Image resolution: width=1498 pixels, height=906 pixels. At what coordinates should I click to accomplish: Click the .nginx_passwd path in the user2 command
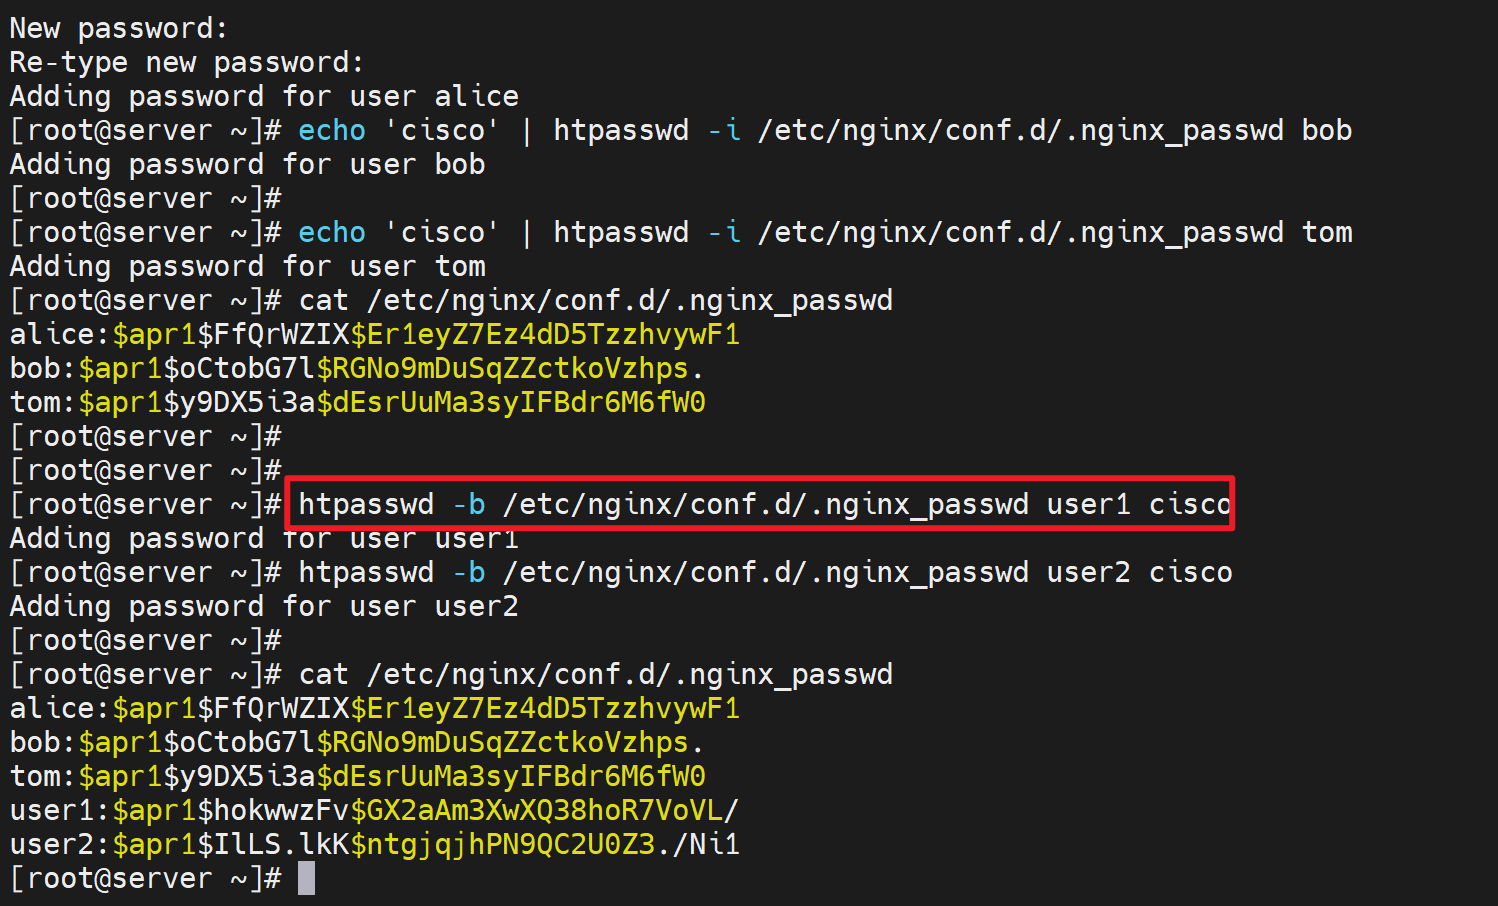pyautogui.click(x=766, y=572)
